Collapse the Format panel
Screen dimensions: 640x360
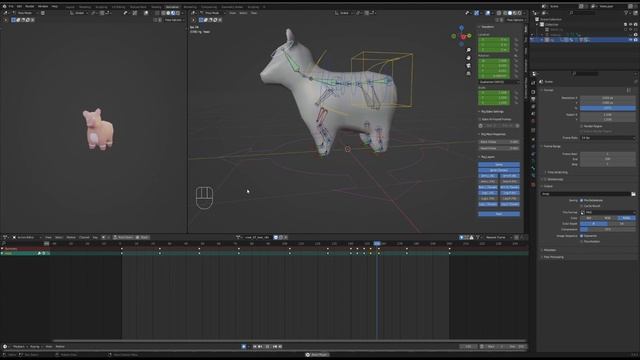(549, 90)
